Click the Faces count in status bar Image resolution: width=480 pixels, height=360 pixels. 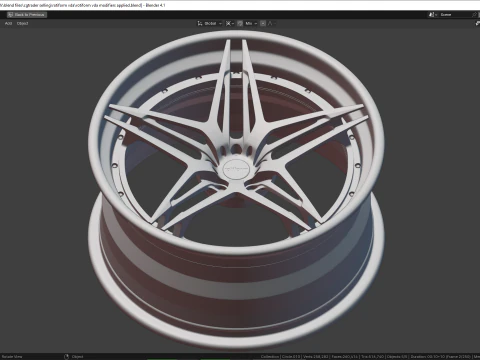click(x=345, y=357)
